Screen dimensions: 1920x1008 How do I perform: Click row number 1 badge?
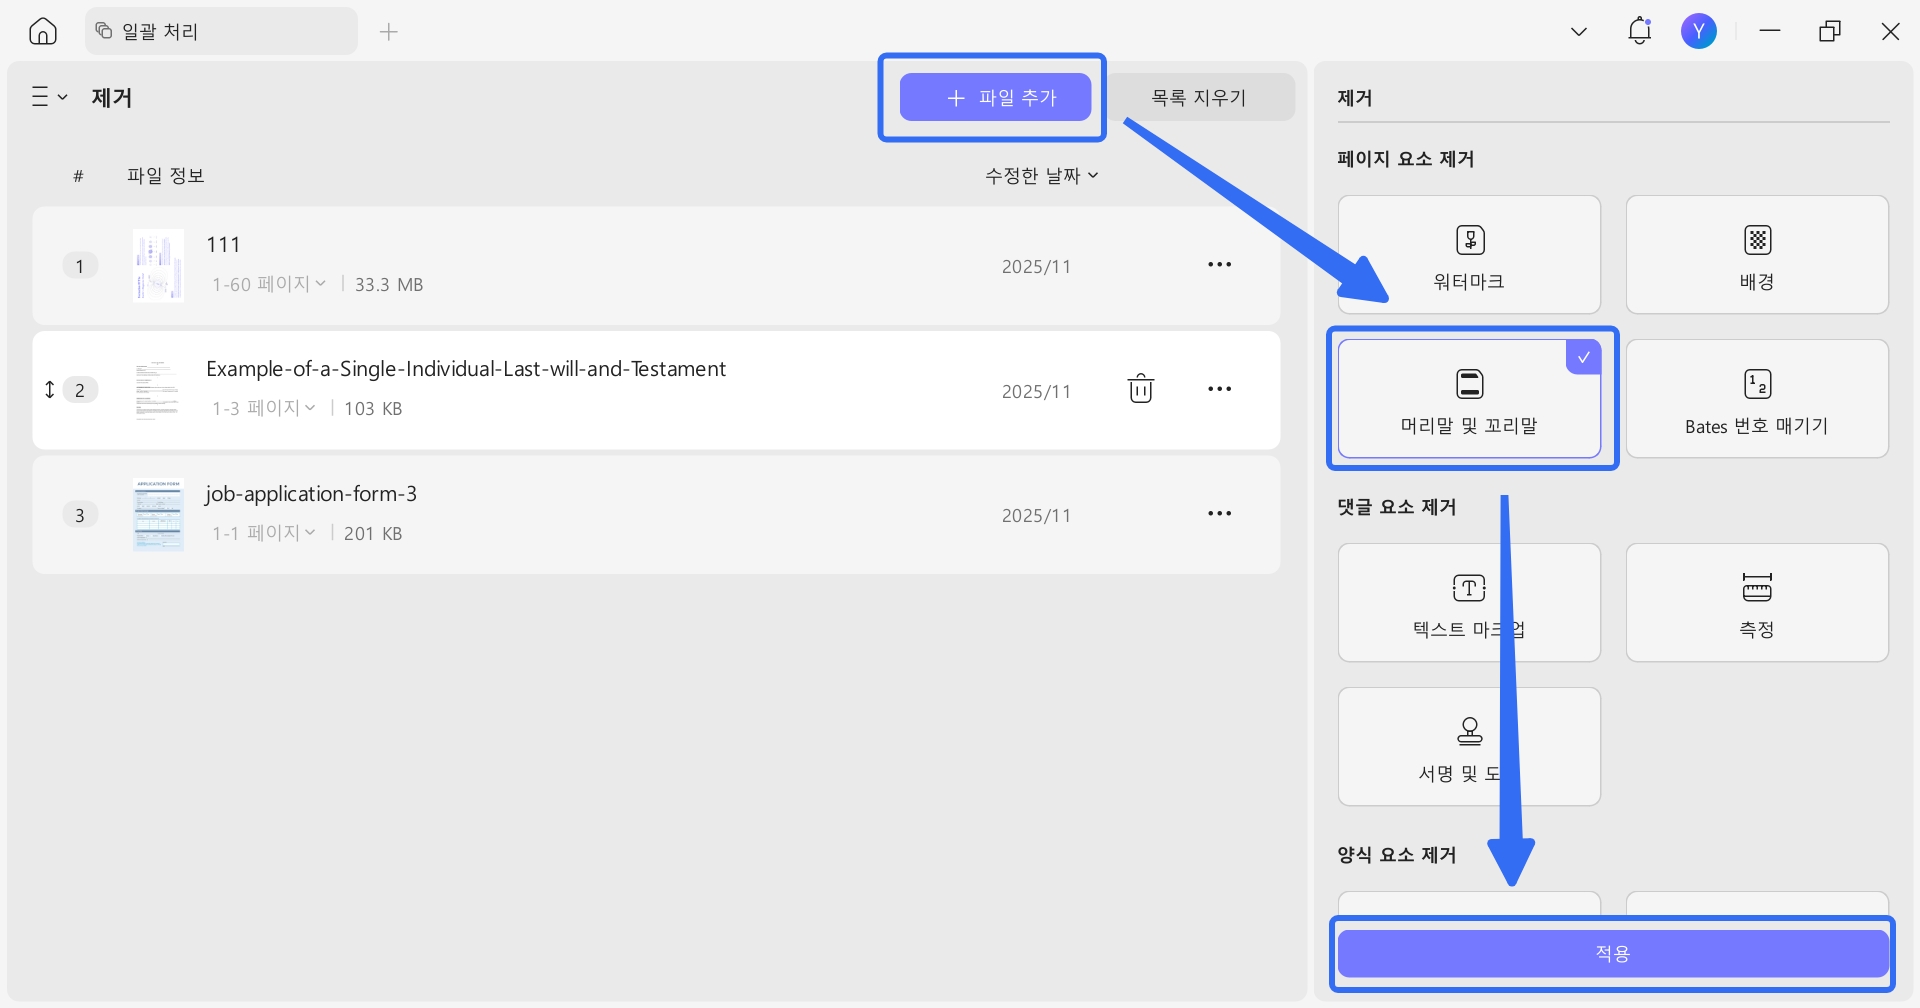tap(80, 266)
